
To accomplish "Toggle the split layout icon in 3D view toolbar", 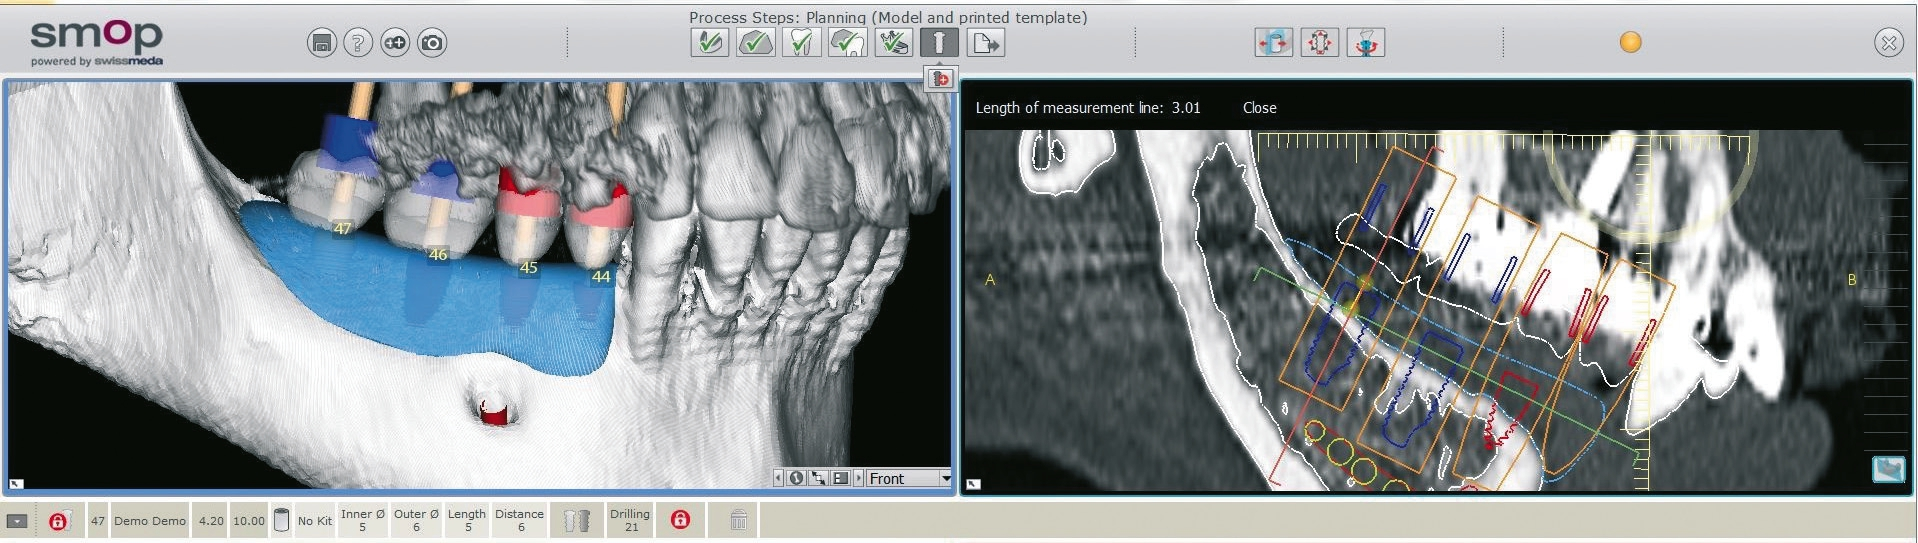I will pos(840,478).
